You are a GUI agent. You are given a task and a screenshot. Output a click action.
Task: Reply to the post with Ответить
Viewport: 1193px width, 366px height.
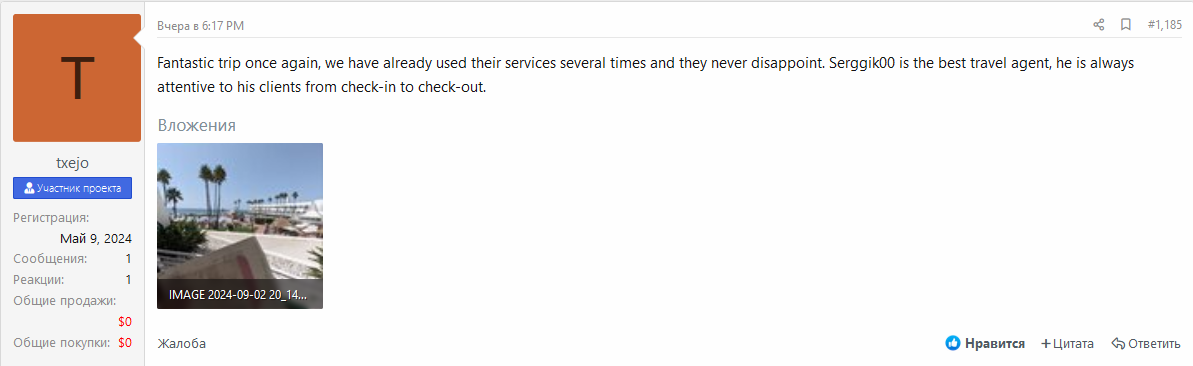point(1146,344)
